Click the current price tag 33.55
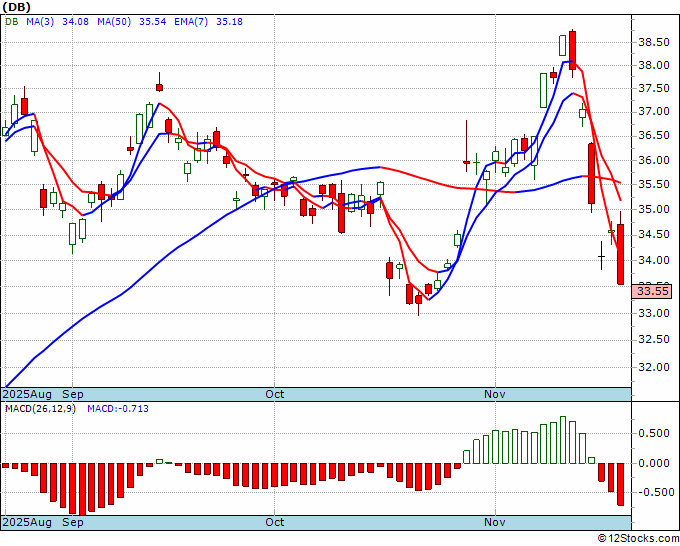This screenshot has height=546, width=680. pos(654,291)
